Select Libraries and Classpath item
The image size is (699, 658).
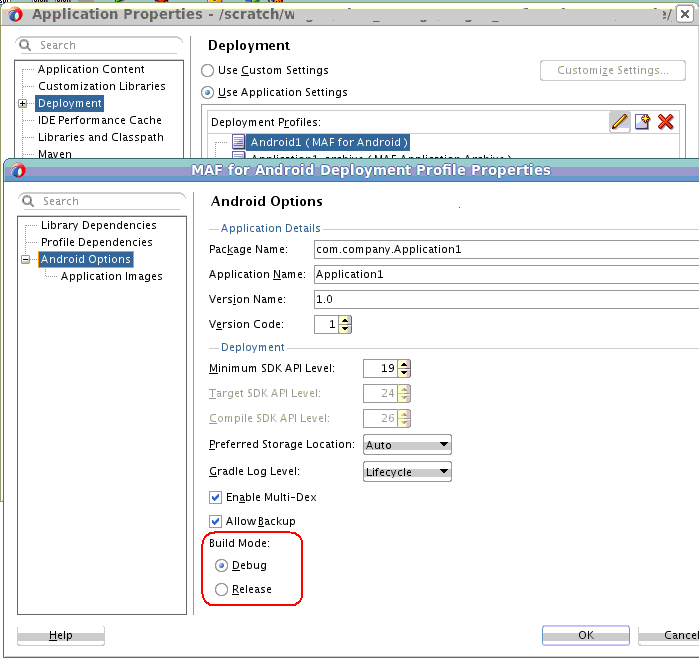click(x=101, y=137)
